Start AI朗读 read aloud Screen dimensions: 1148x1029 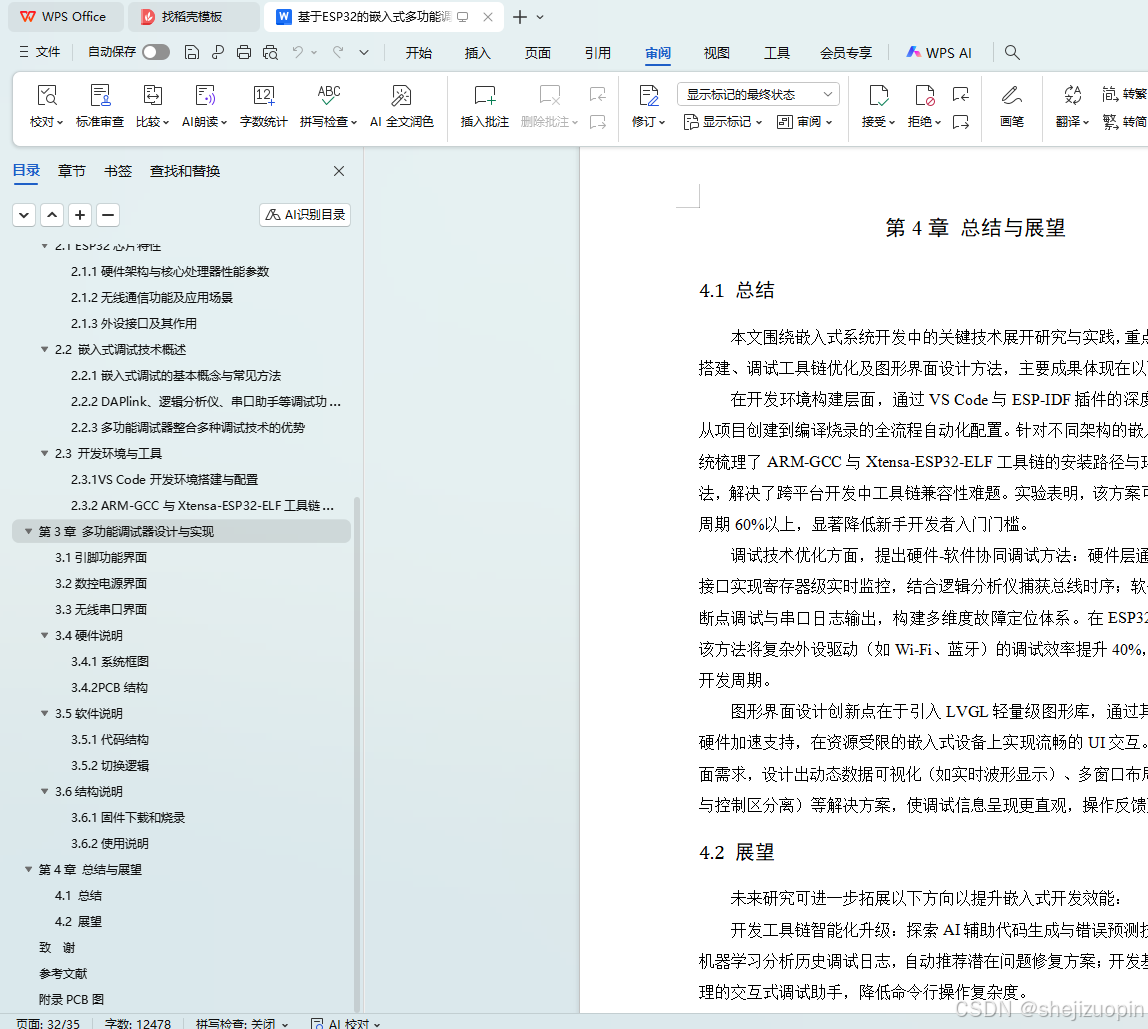(x=205, y=104)
